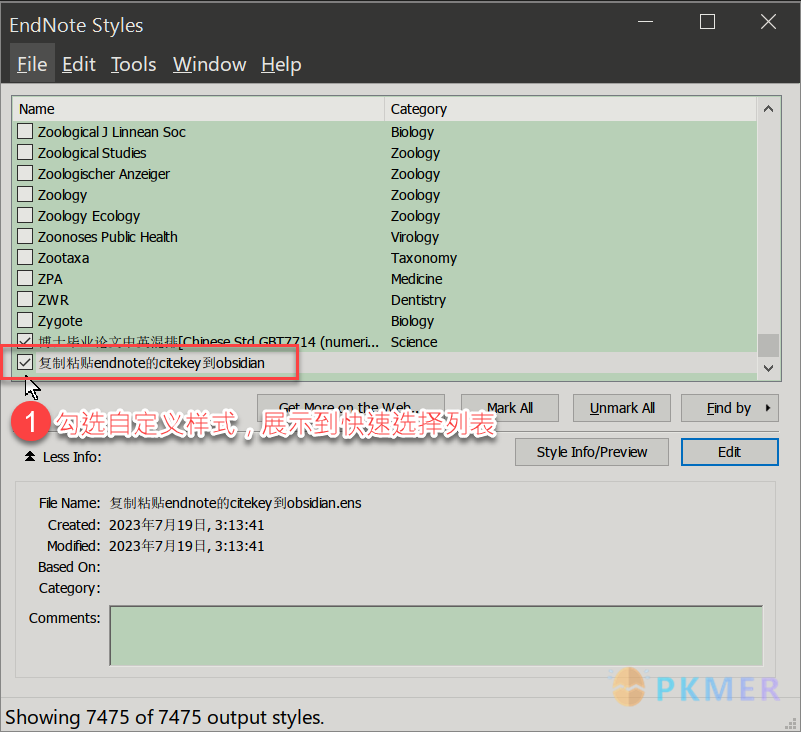Click scroll up arrow of styles list
This screenshot has width=801, height=732.
coord(768,109)
